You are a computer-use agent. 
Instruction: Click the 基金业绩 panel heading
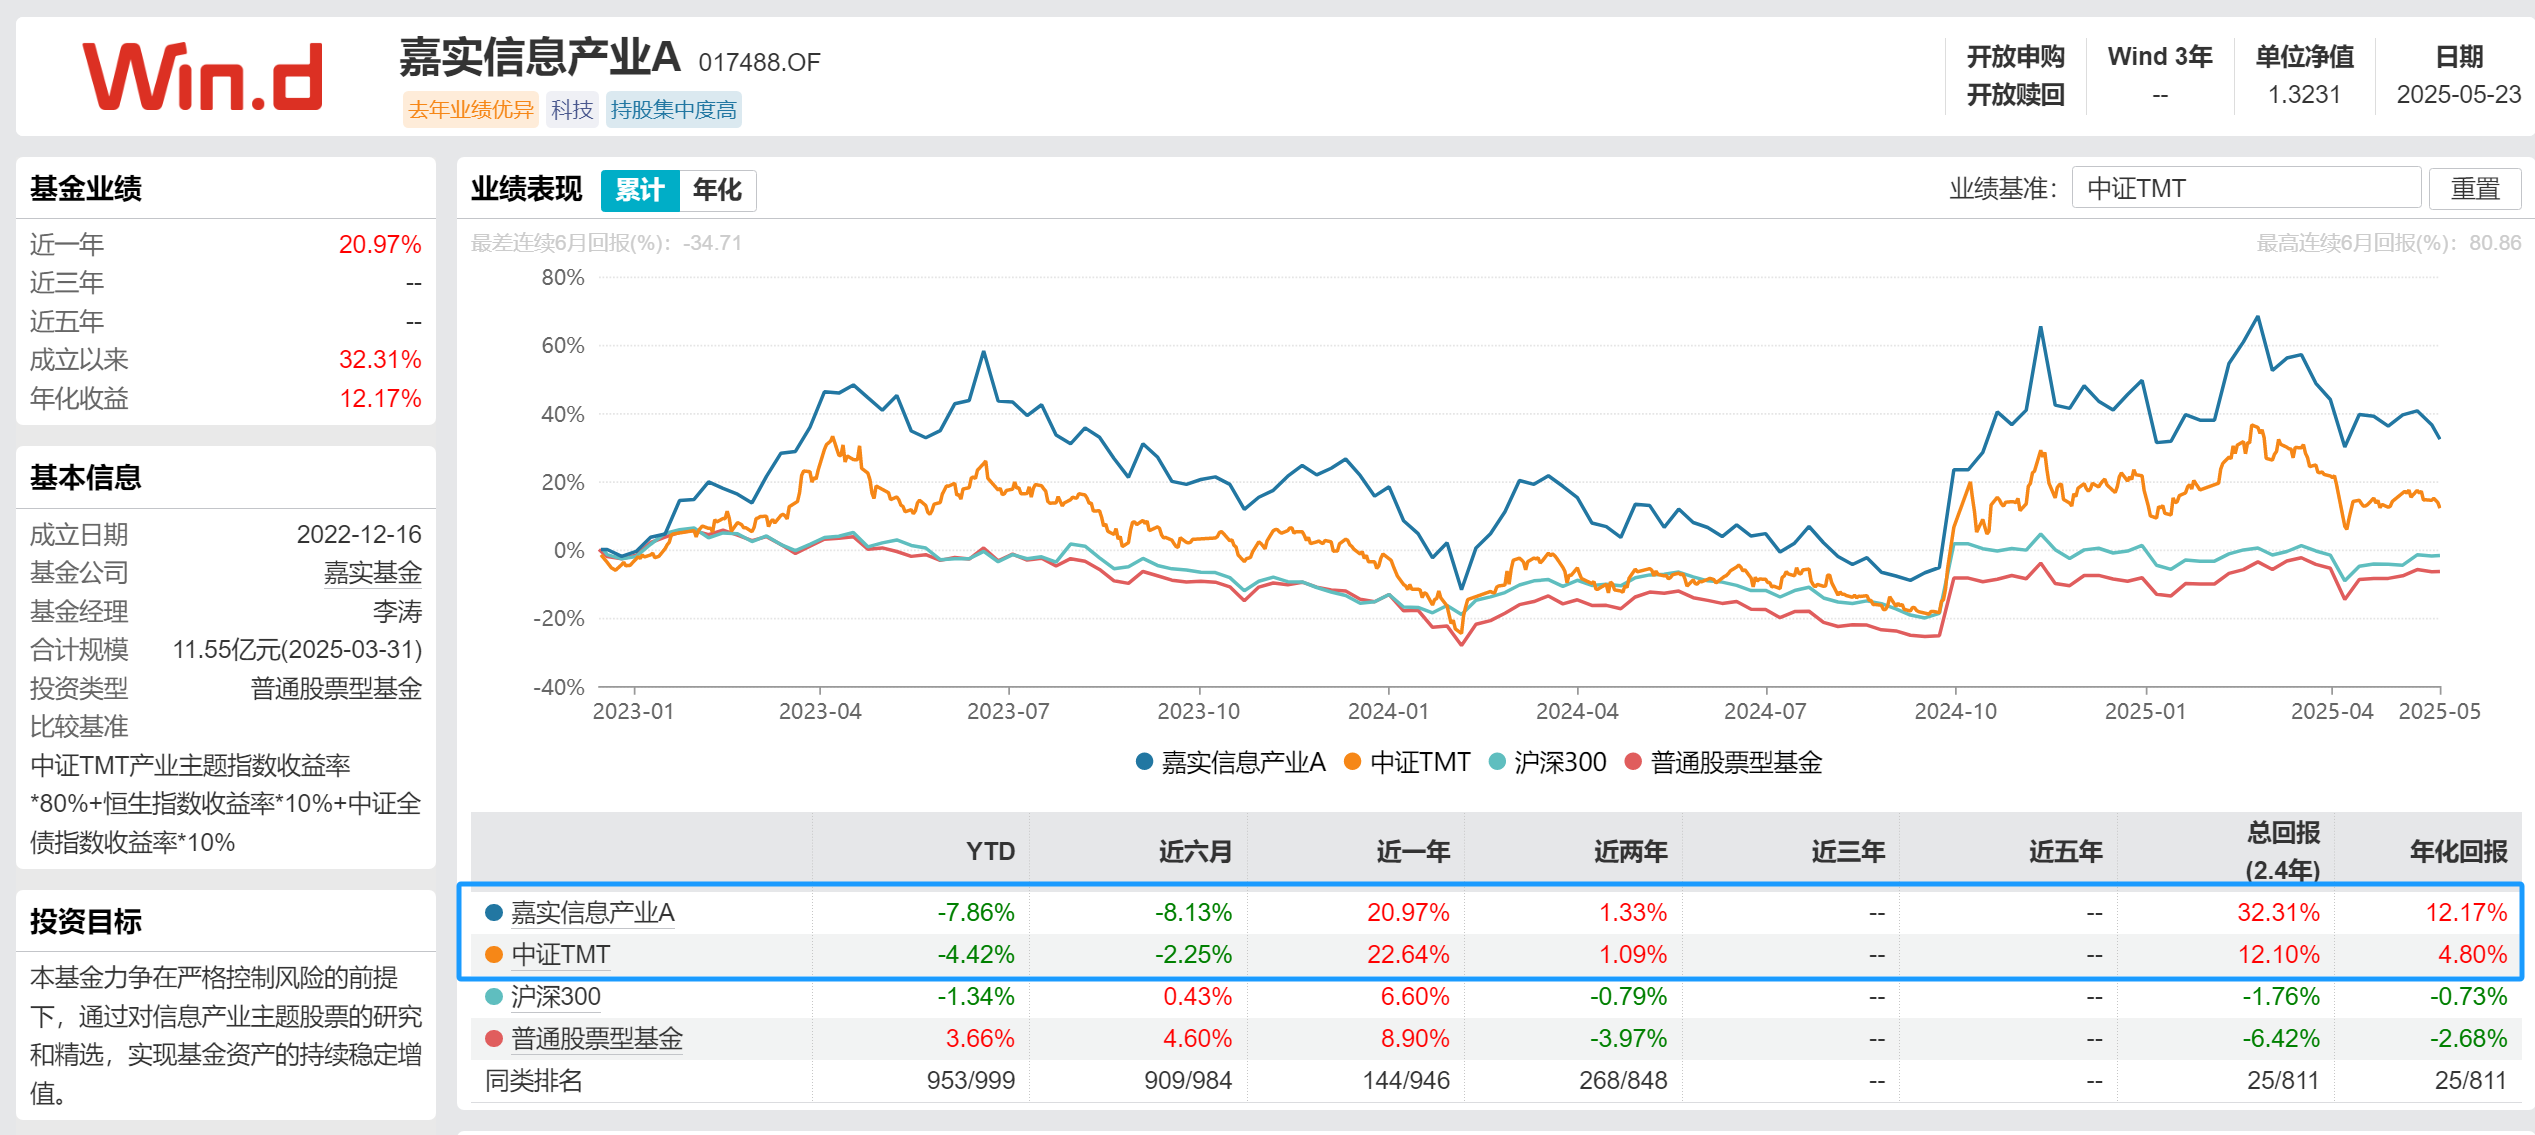tap(86, 188)
